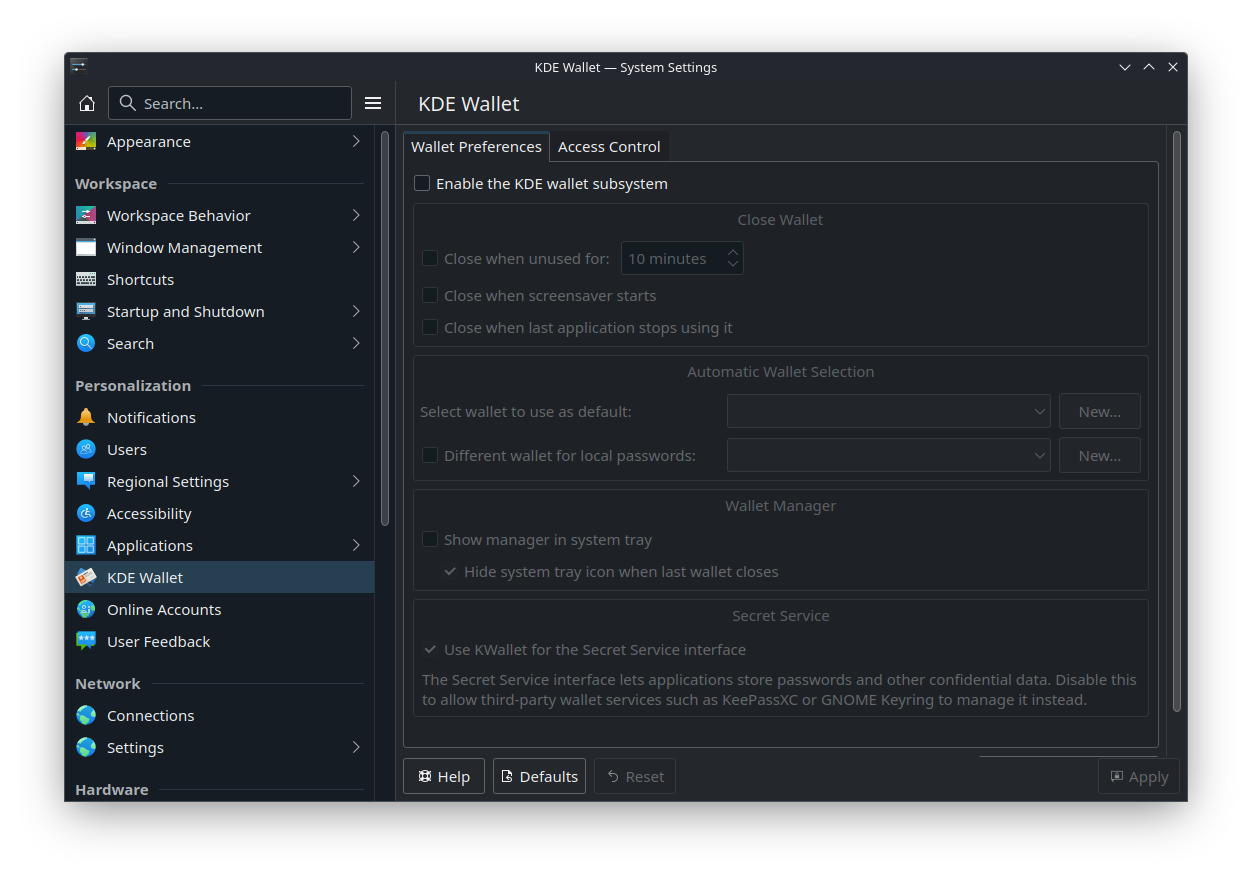Viewport: 1252px width, 878px height.
Task: Click the Notifications bell icon
Action: click(86, 418)
